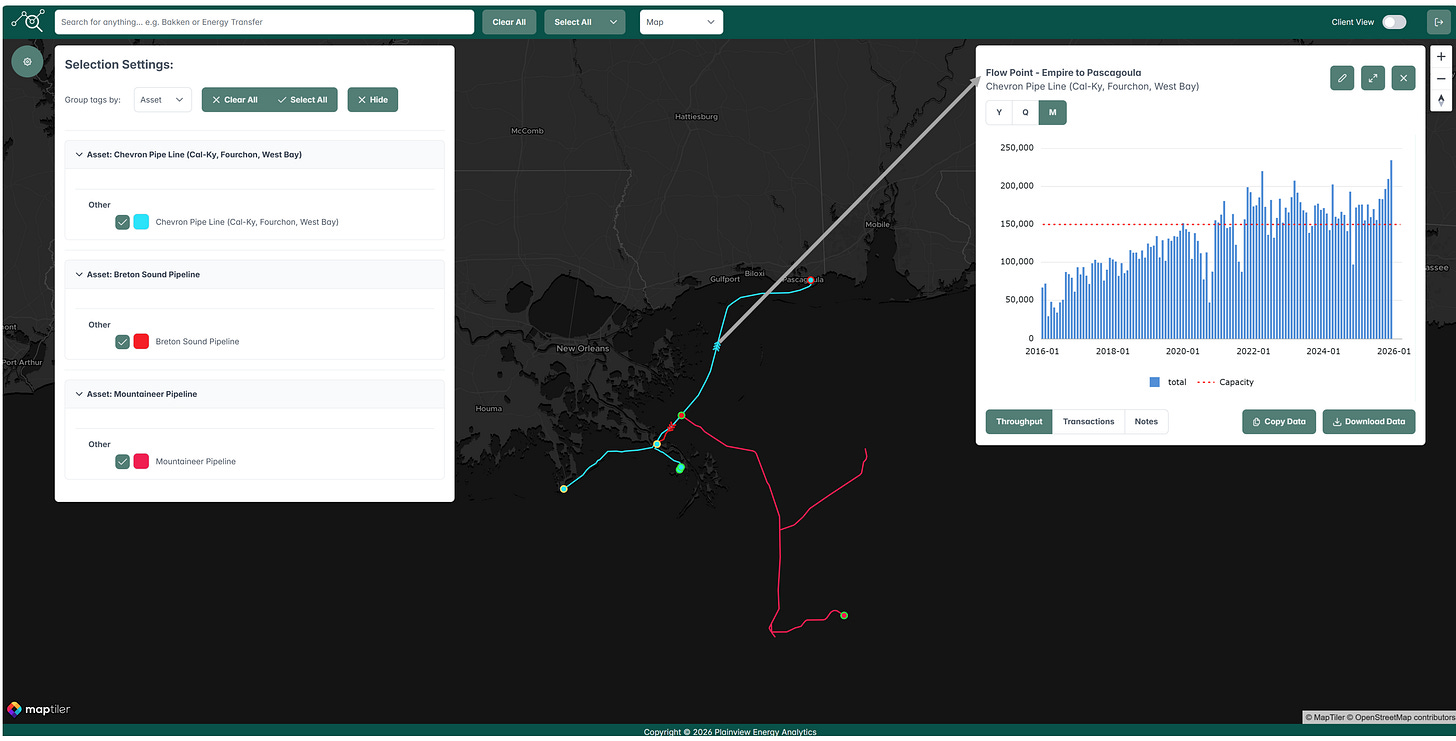Click Select All in Selection Settings
This screenshot has height=741, width=1456.
tap(303, 100)
